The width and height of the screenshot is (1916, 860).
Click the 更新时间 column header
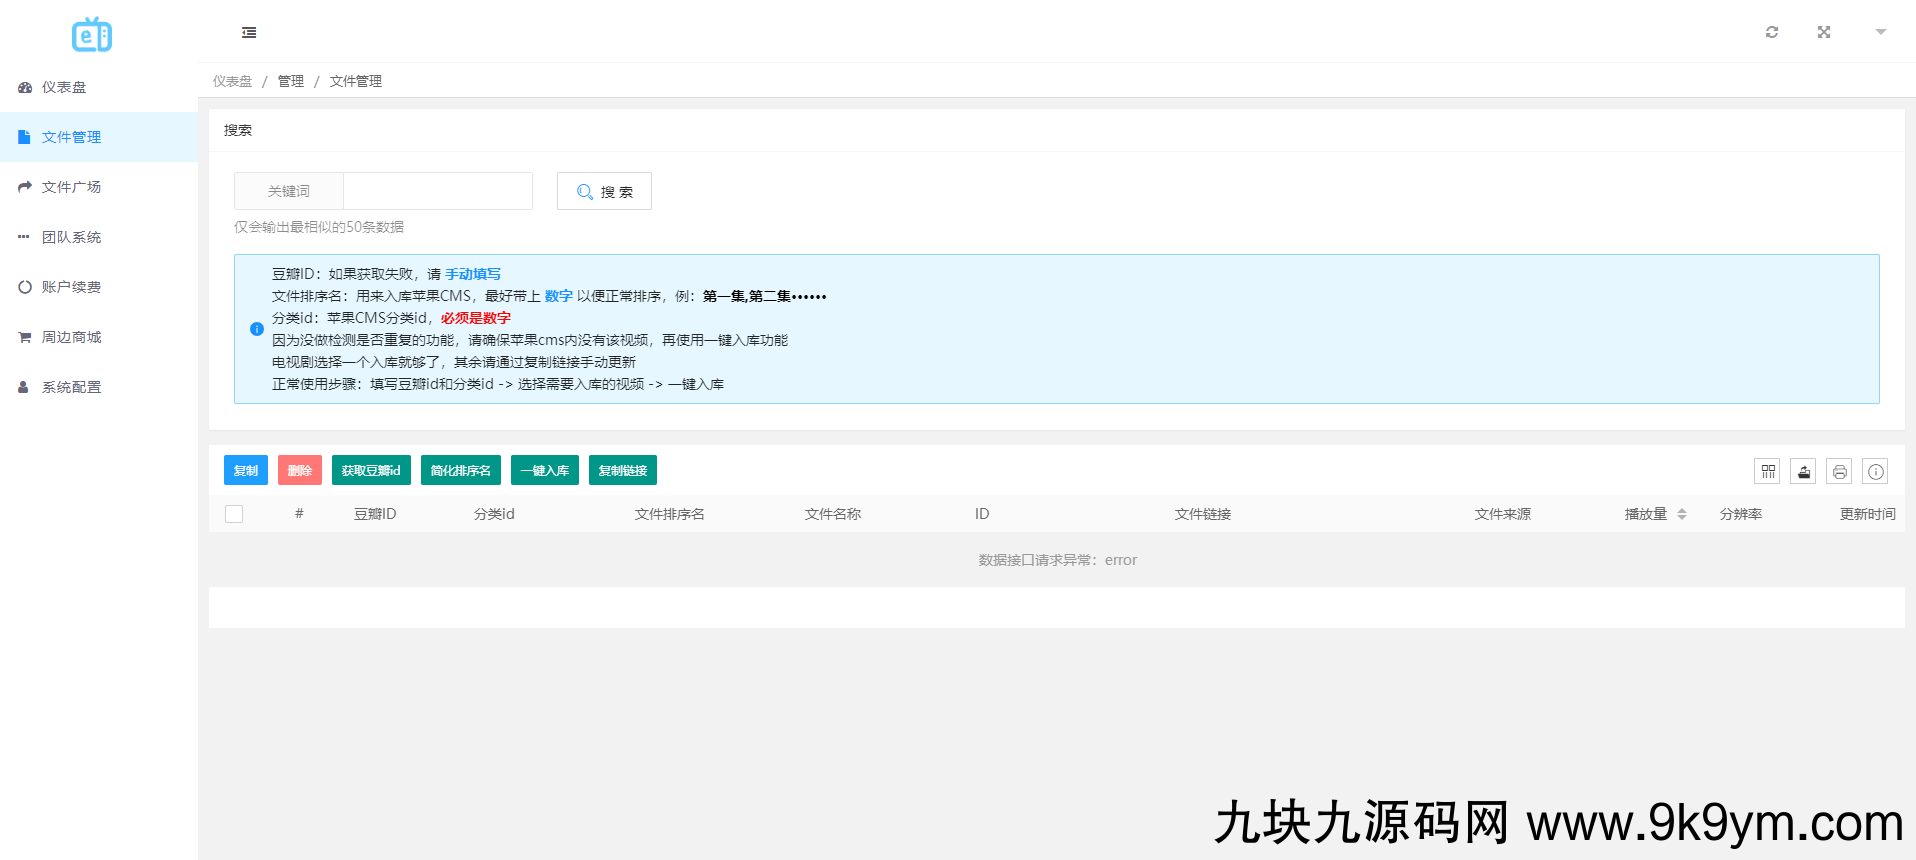(1868, 514)
